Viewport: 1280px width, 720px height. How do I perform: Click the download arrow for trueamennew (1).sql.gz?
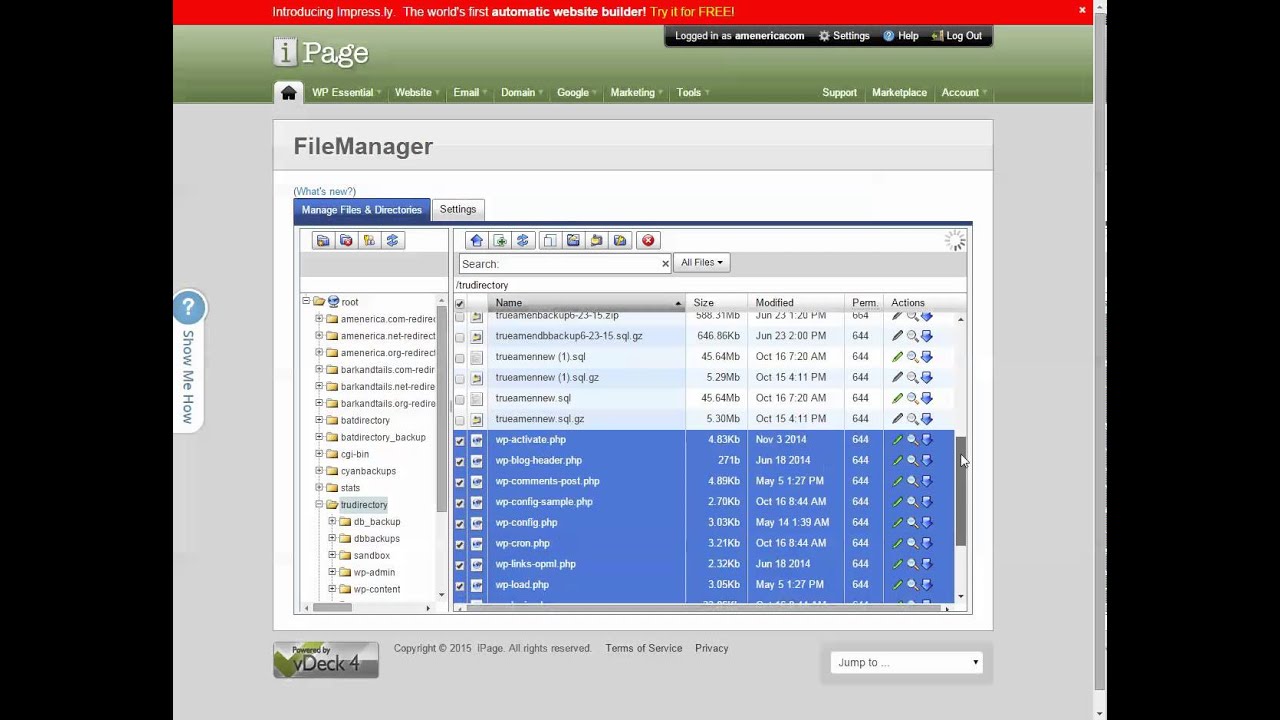click(x=926, y=378)
